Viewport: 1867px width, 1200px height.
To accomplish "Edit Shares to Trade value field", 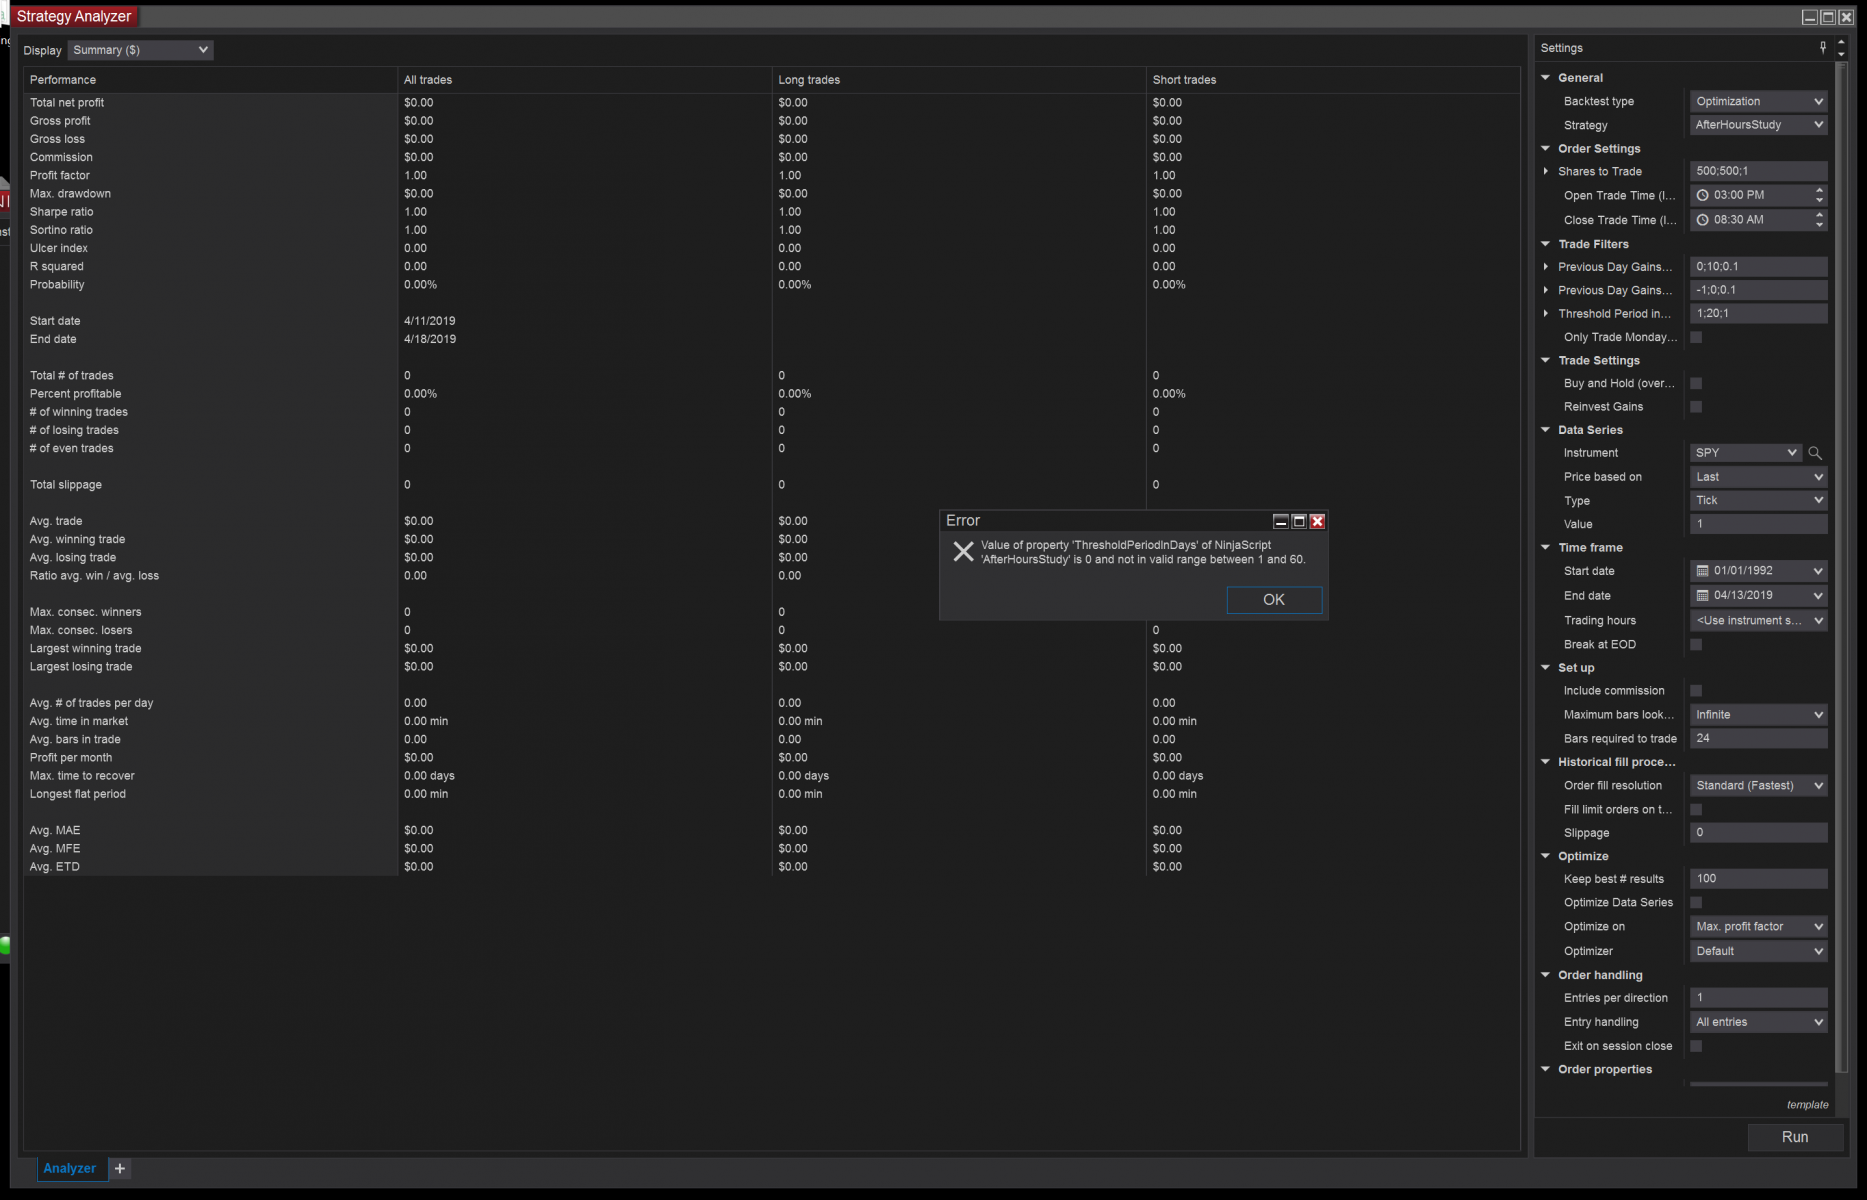I will click(1758, 171).
